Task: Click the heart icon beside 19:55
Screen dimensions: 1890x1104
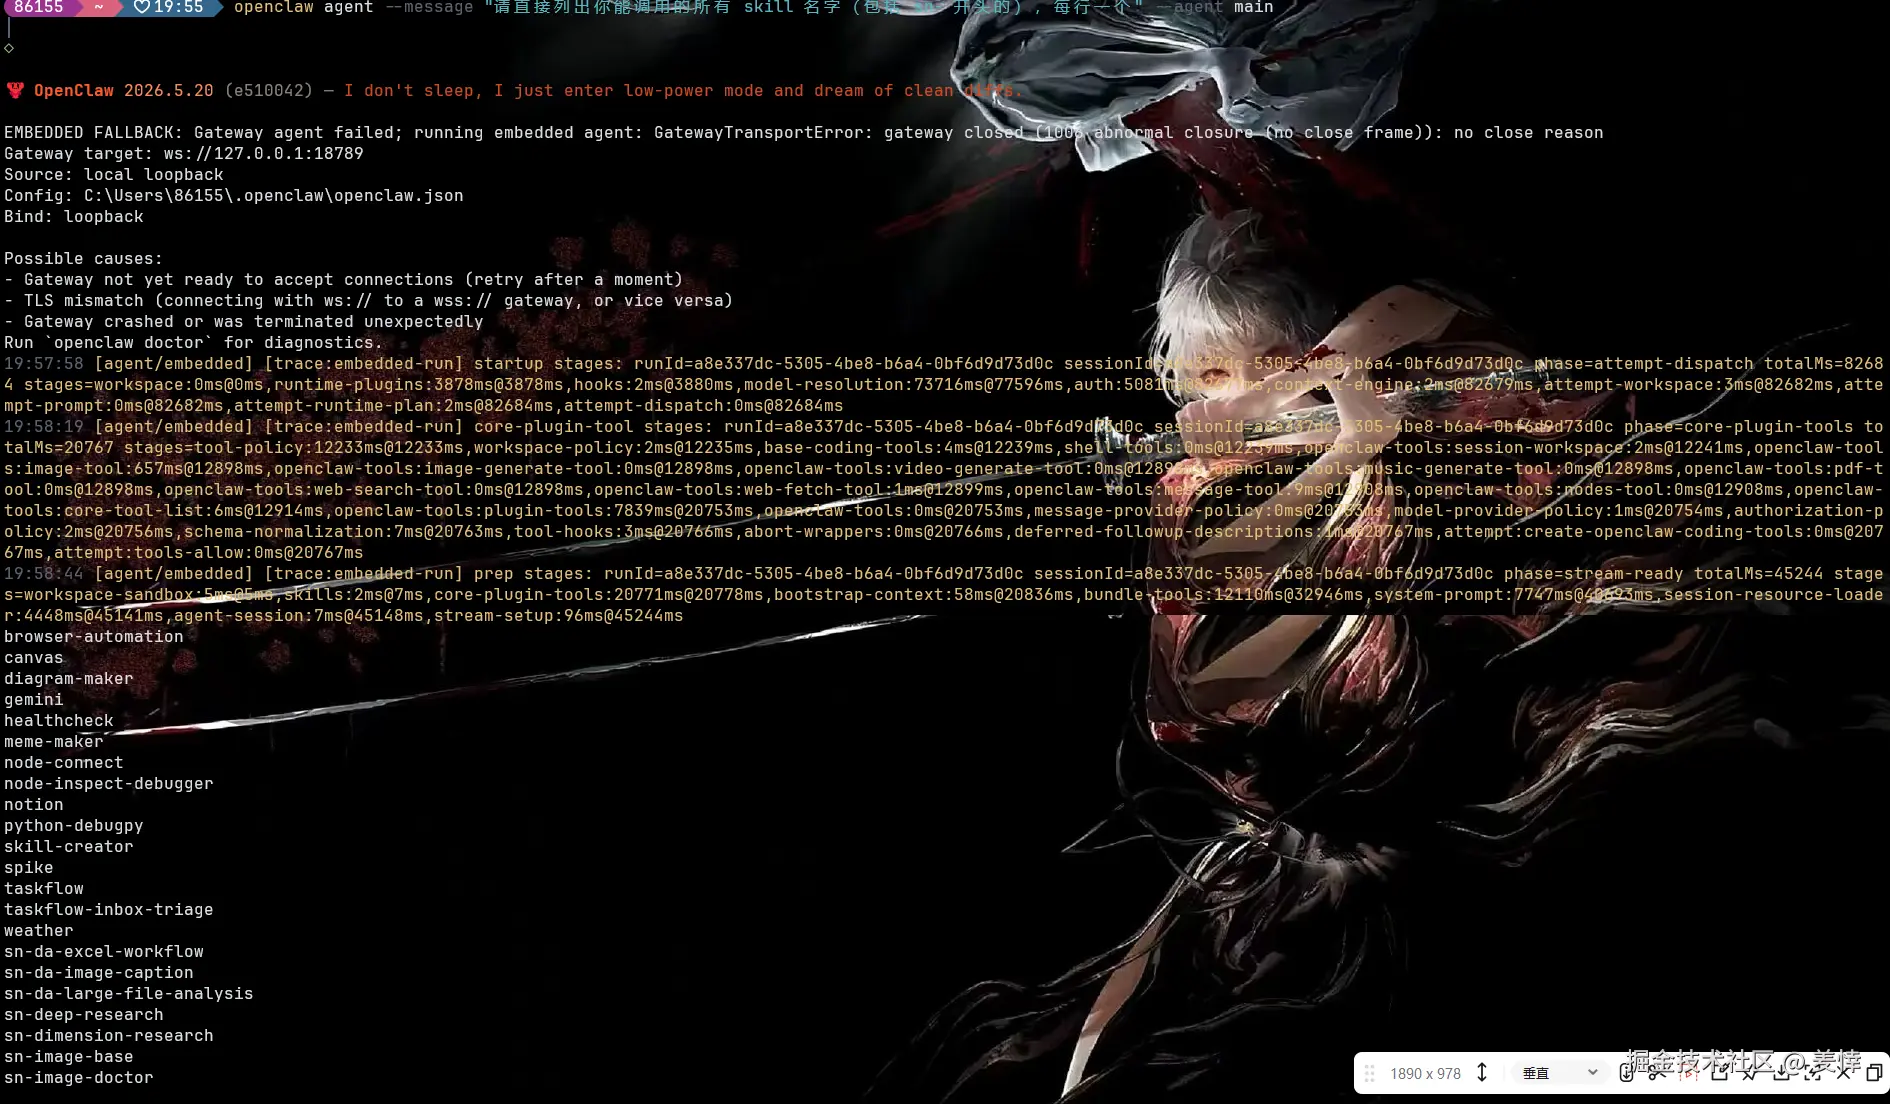Action: (x=141, y=8)
